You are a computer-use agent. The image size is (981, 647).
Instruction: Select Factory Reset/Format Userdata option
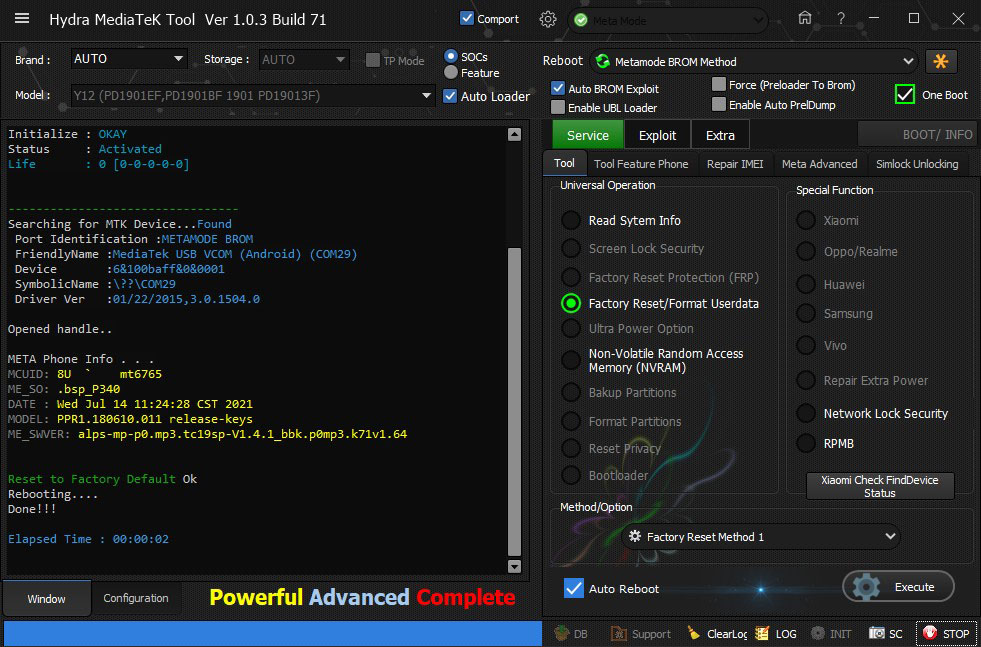(571, 303)
